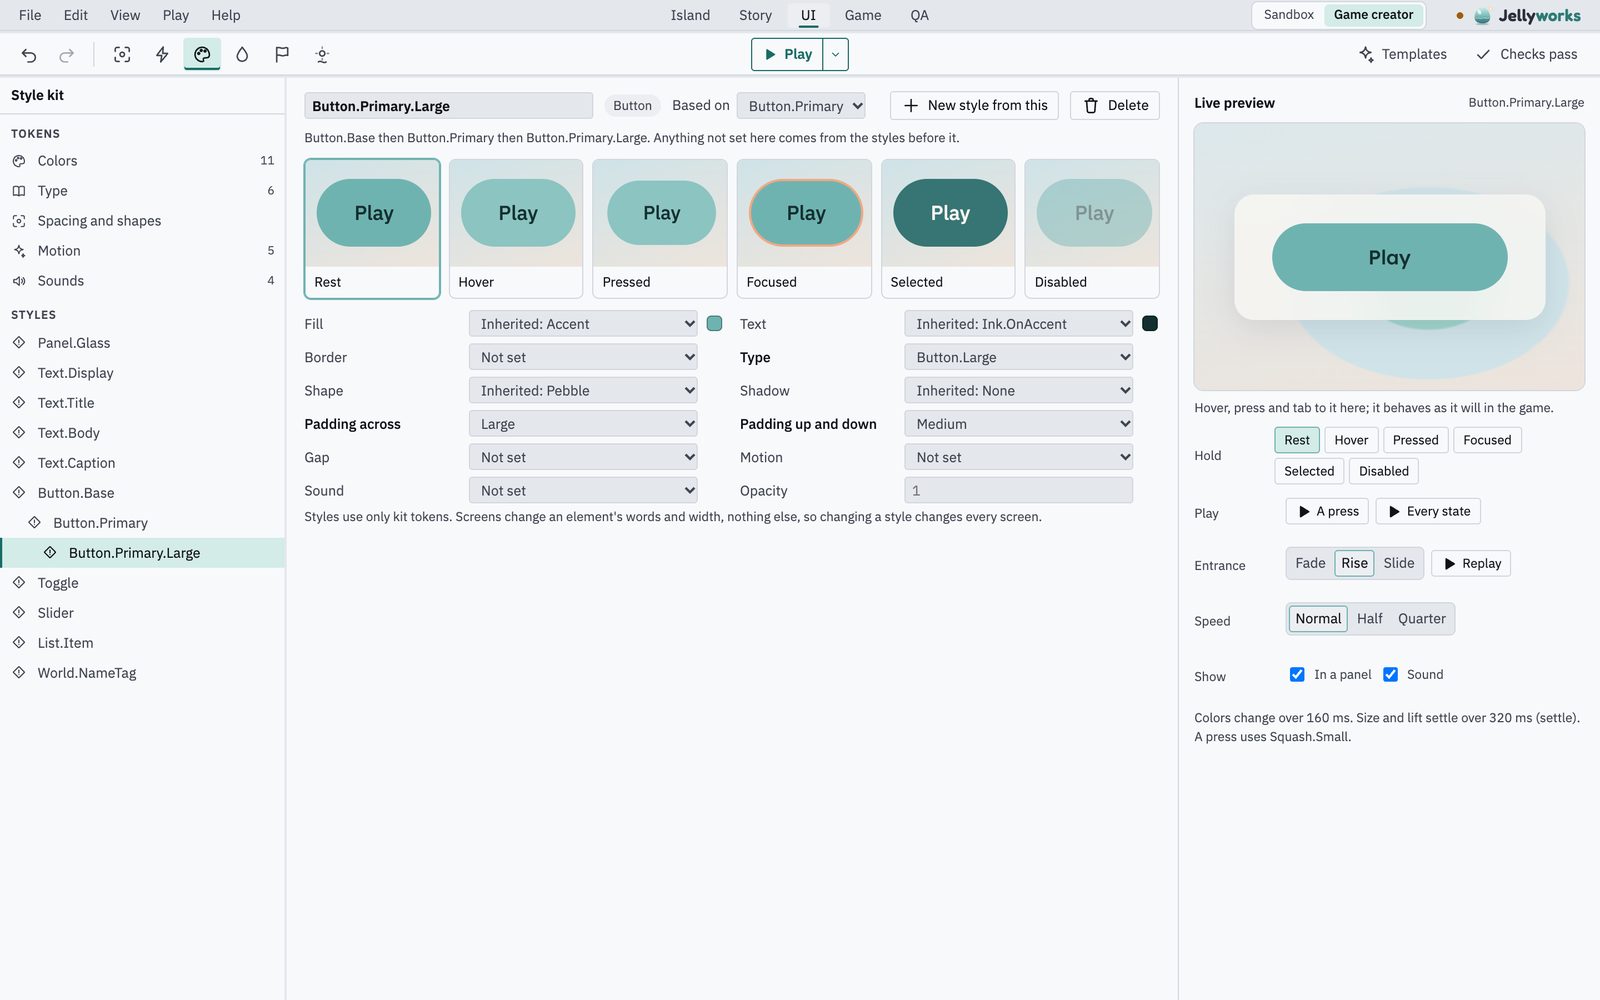Hold the Pressed state in preview
This screenshot has height=1000, width=1600.
1415,440
